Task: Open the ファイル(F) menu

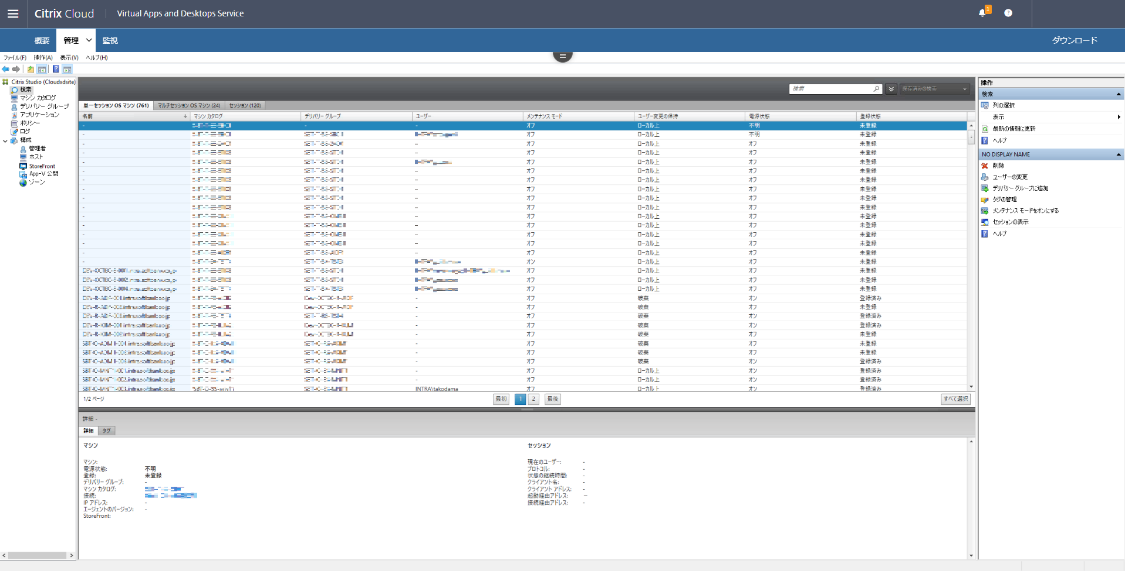Action: (x=14, y=57)
